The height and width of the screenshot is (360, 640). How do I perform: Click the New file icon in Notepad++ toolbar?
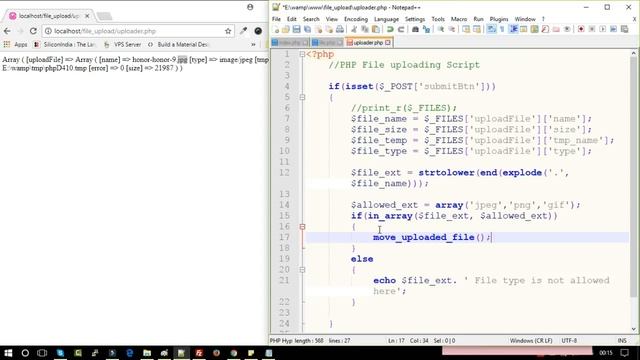(x=276, y=29)
